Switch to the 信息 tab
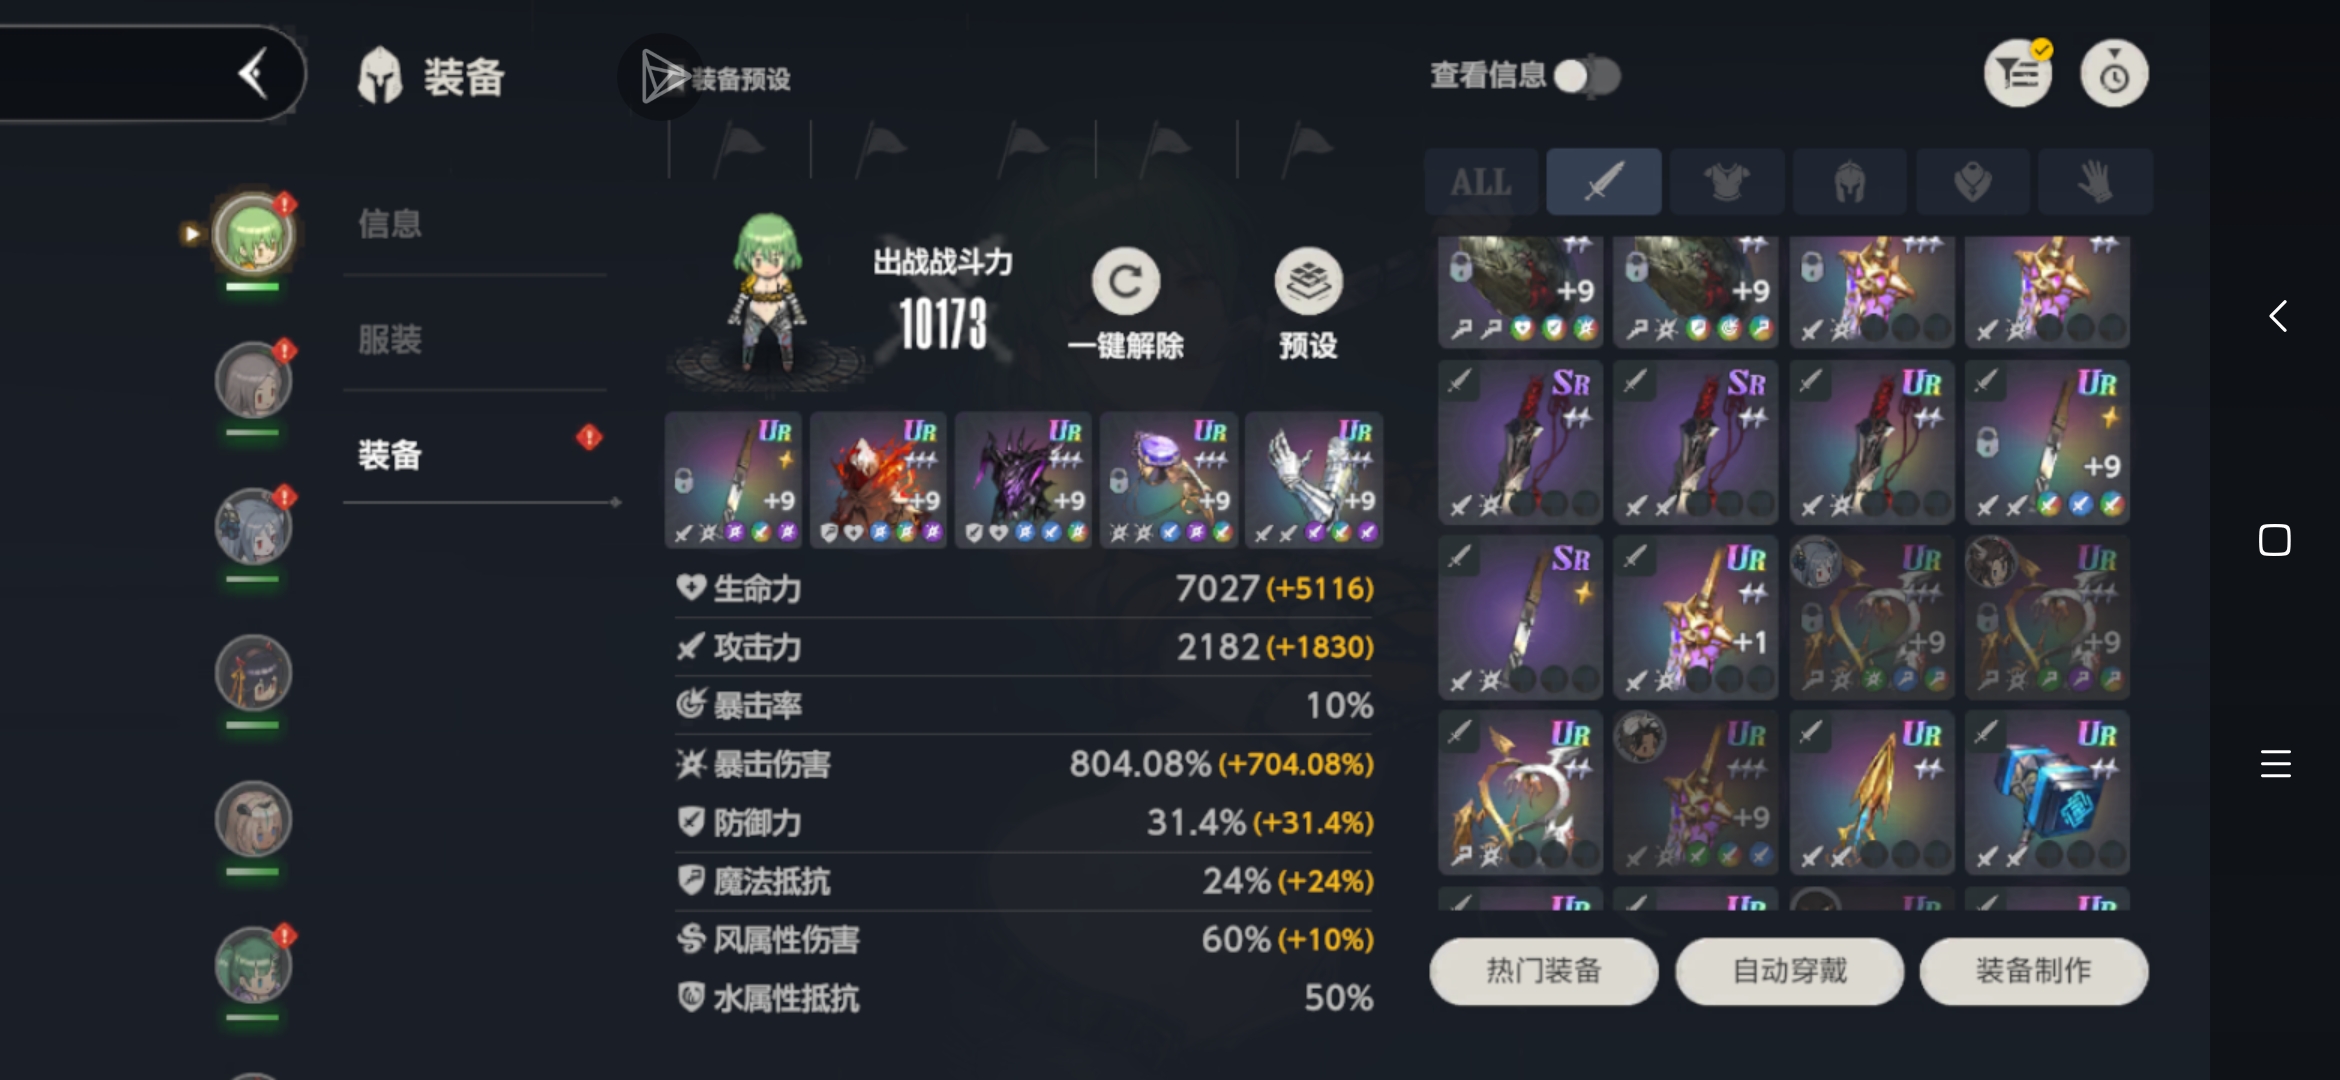The image size is (2340, 1080). pyautogui.click(x=390, y=223)
